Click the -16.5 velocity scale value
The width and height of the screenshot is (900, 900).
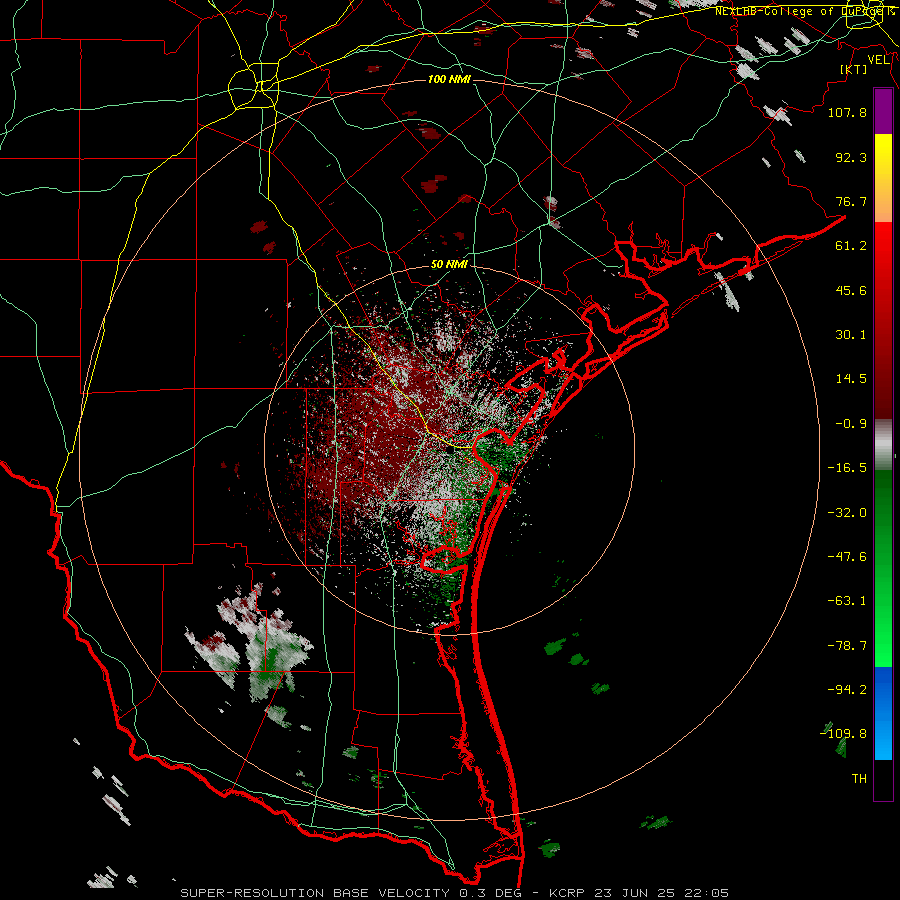(x=847, y=468)
